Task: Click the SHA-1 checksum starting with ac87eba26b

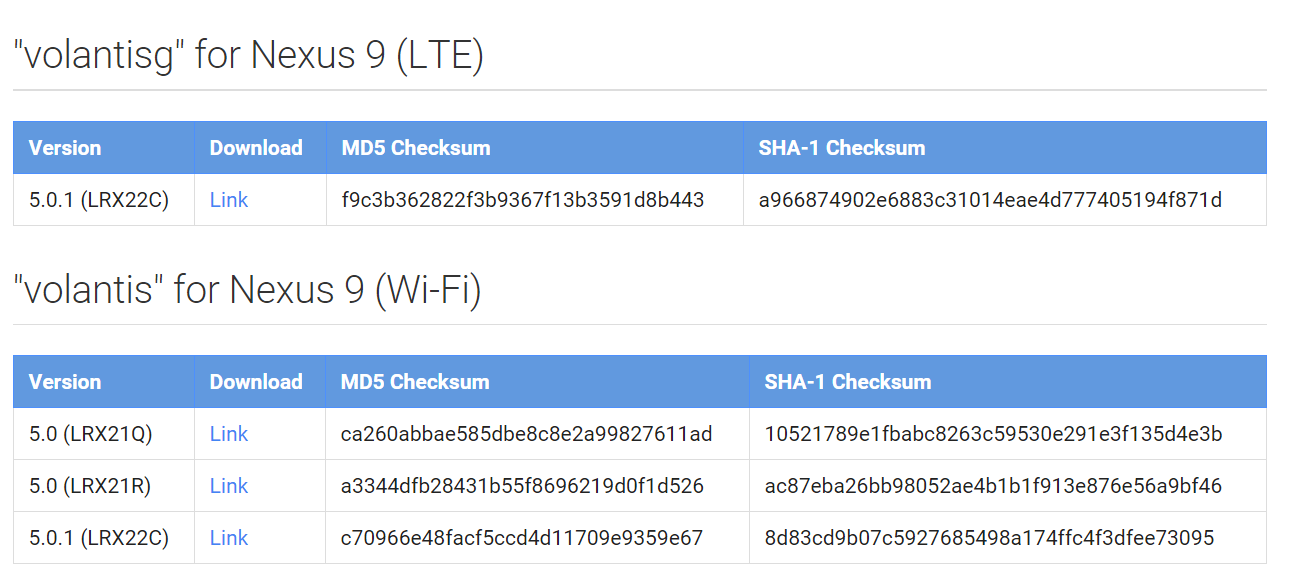Action: [993, 486]
